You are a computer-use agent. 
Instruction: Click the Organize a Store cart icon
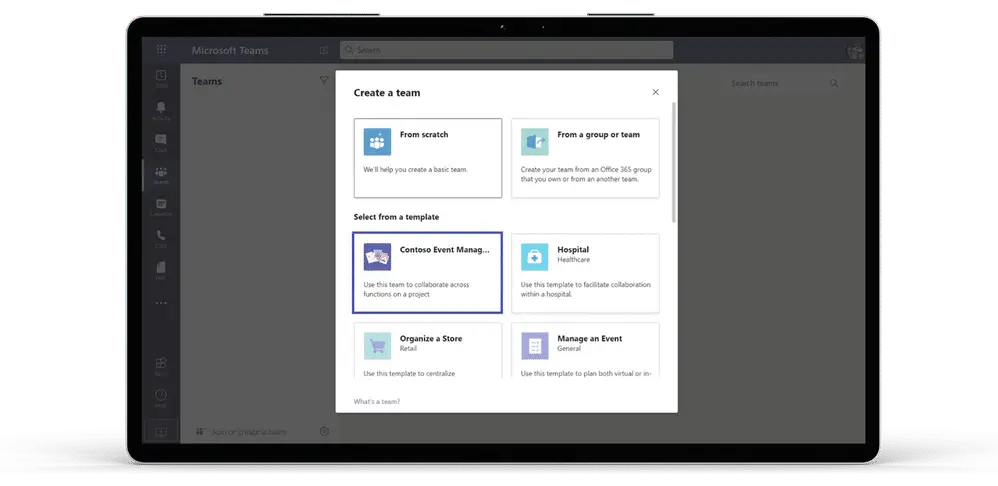(x=377, y=346)
